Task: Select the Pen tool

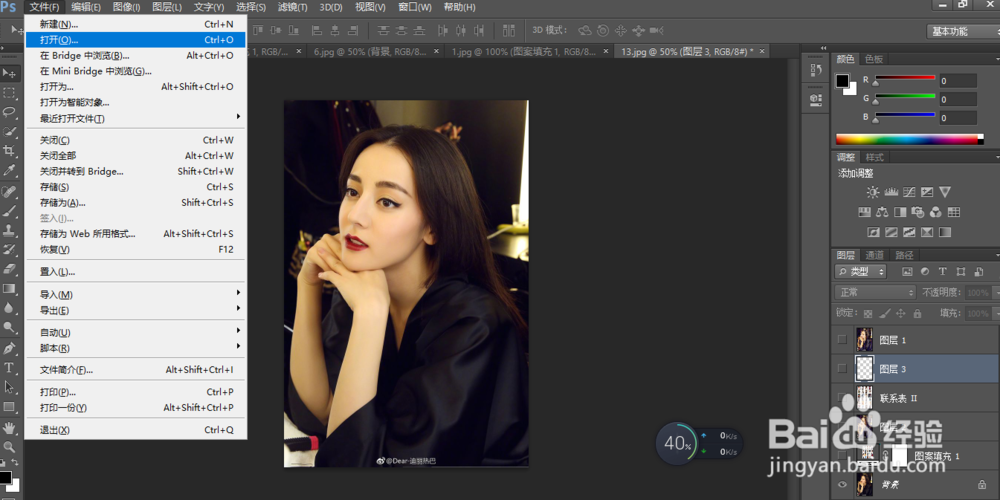Action: [x=10, y=348]
